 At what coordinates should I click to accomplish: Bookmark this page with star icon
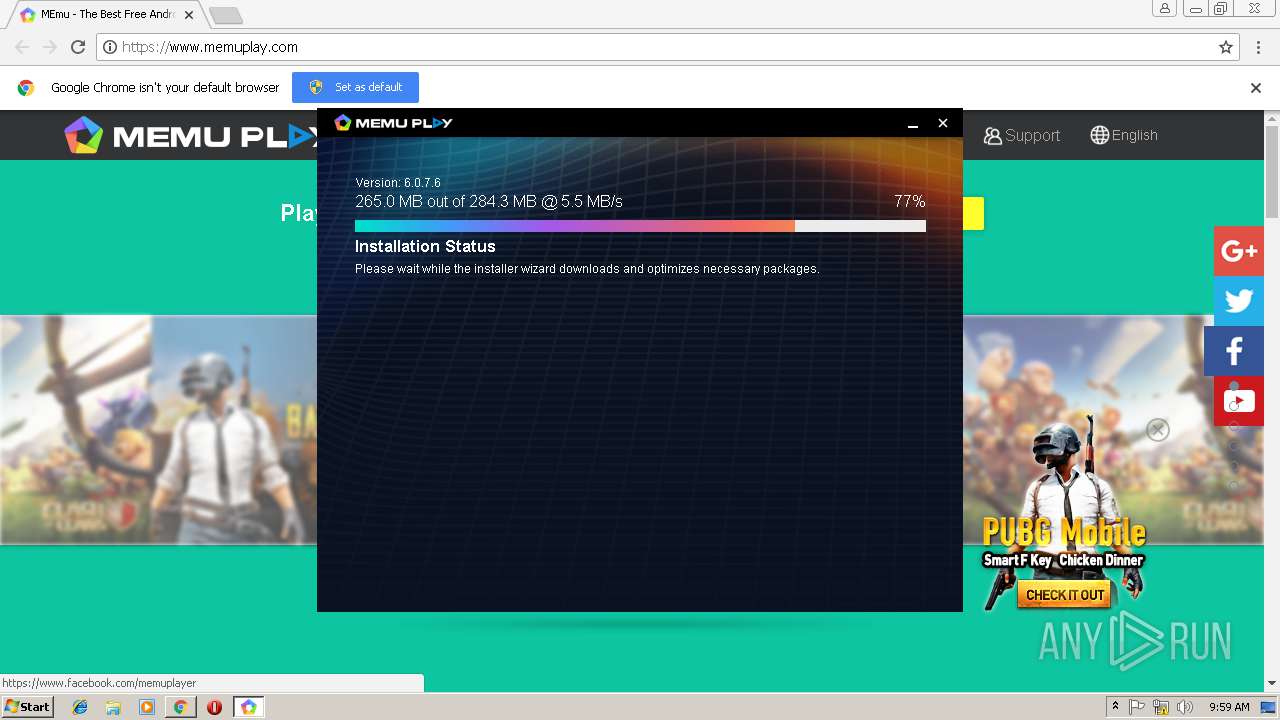click(1226, 47)
